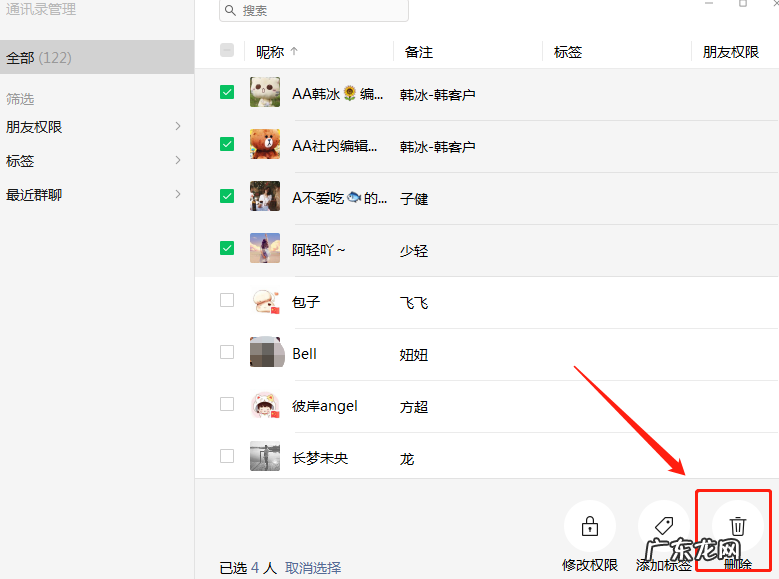Check the 彼岸angel contact checkbox
The width and height of the screenshot is (779, 579).
click(227, 404)
